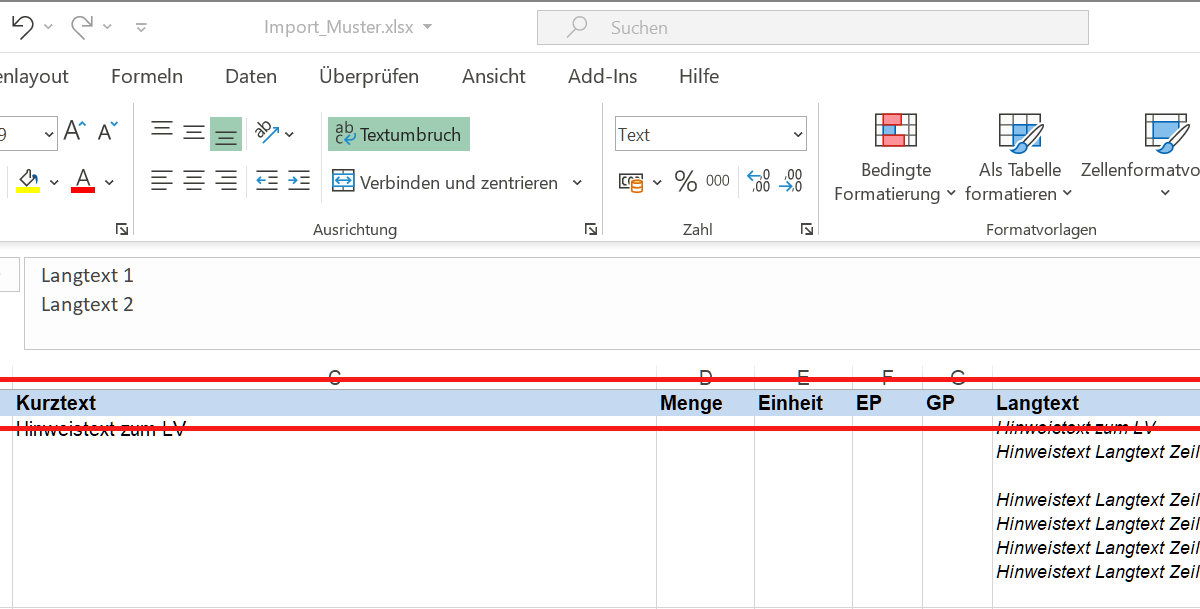
Task: Open Bedingte Formatierung menu
Action: [x=896, y=157]
